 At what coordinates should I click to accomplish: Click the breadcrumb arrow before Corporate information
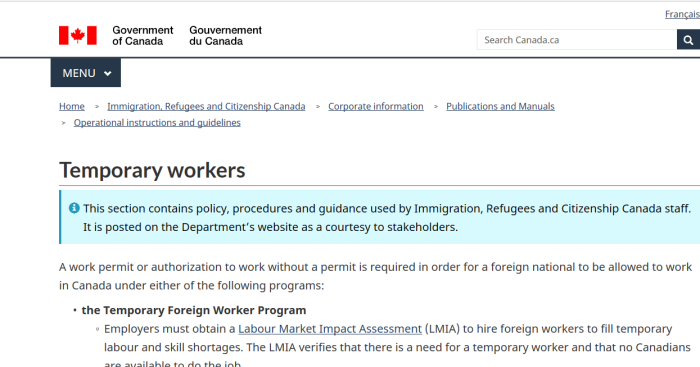pos(318,107)
